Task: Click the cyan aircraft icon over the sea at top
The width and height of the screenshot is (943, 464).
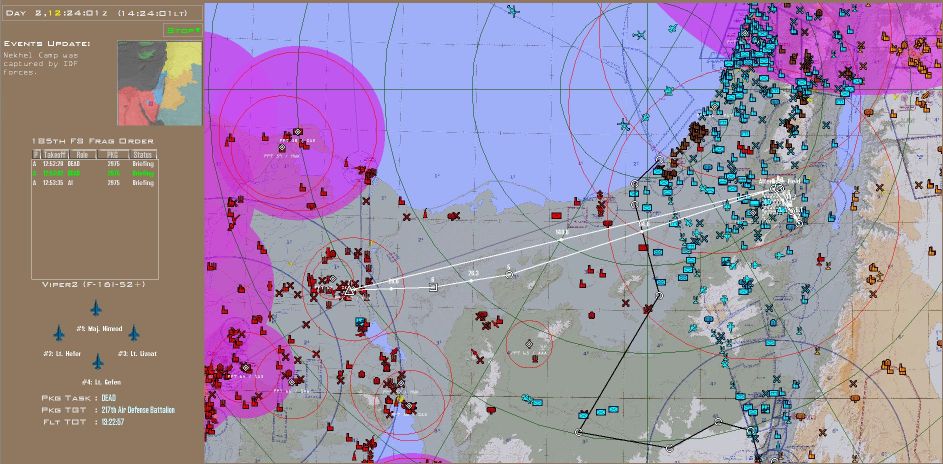Action: [513, 11]
